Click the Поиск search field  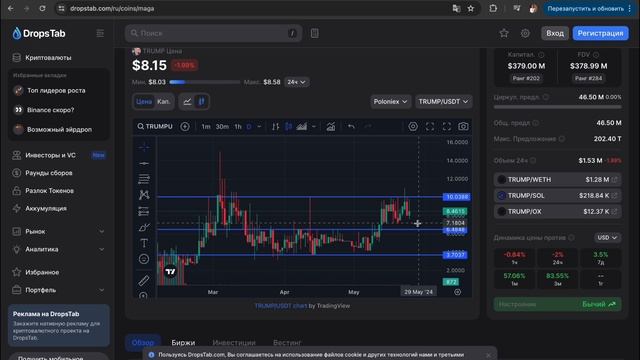click(x=213, y=33)
